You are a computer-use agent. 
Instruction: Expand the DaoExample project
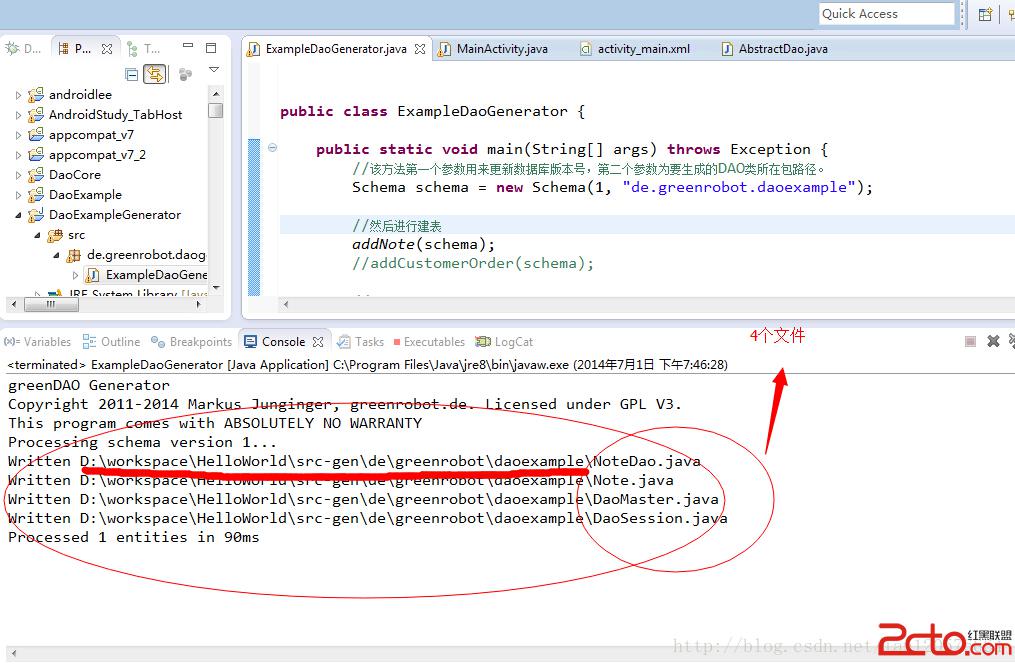(18, 195)
